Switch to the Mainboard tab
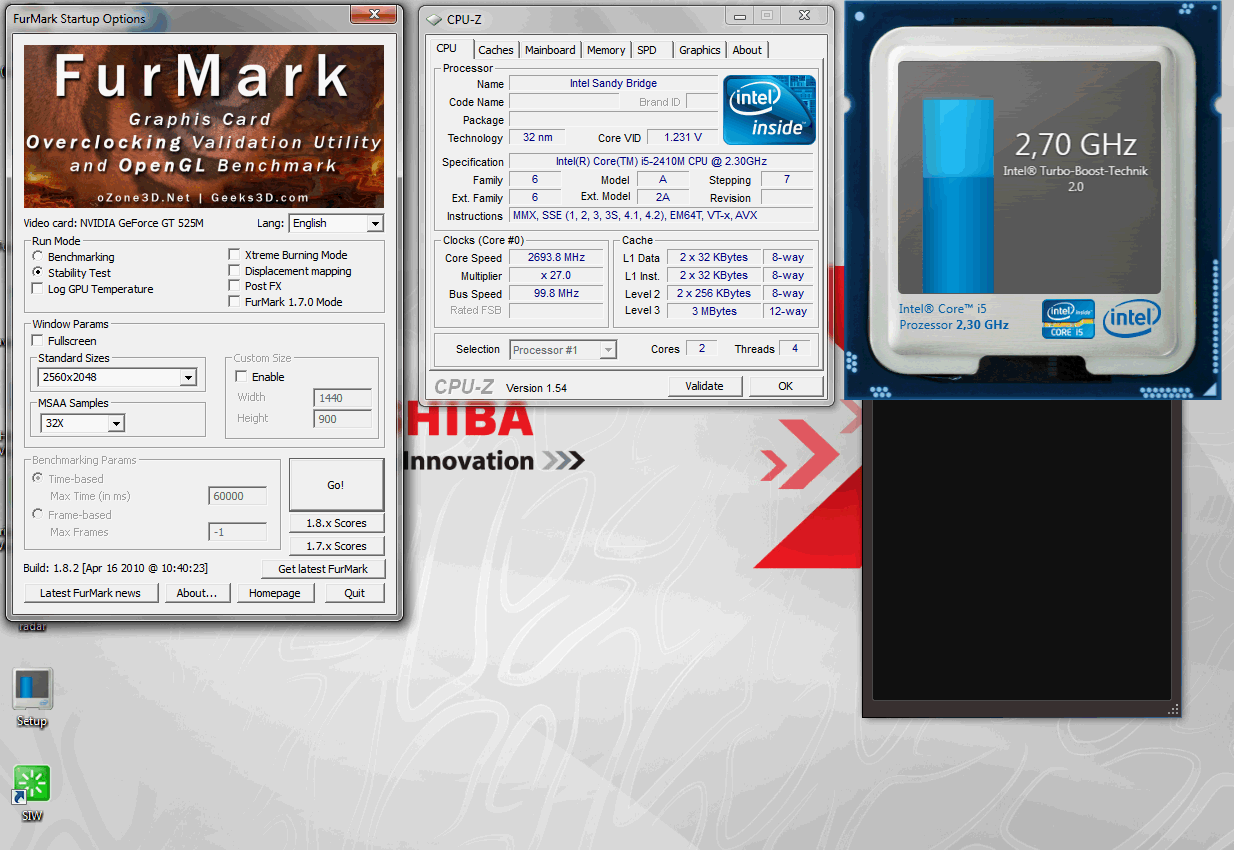 [550, 50]
